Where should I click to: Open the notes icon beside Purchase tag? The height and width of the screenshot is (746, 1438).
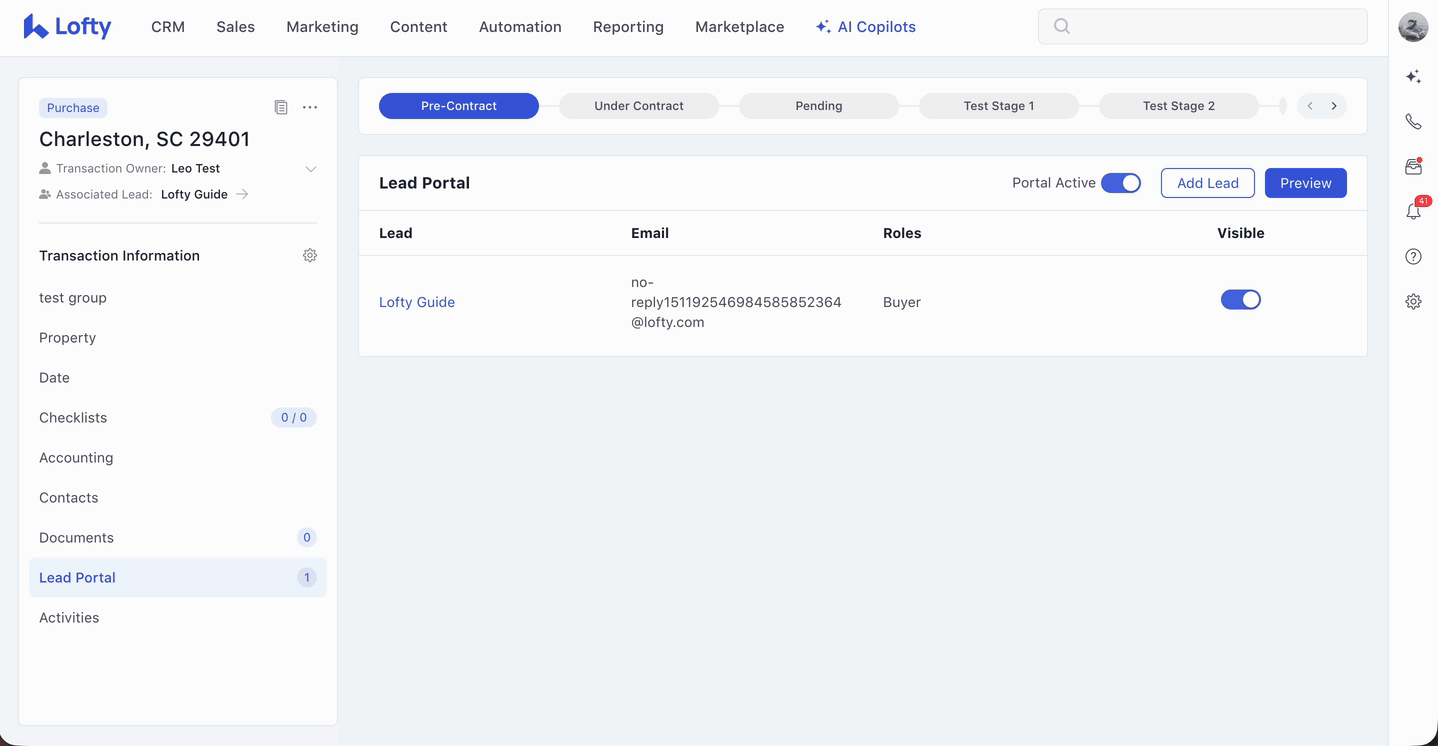click(x=281, y=107)
